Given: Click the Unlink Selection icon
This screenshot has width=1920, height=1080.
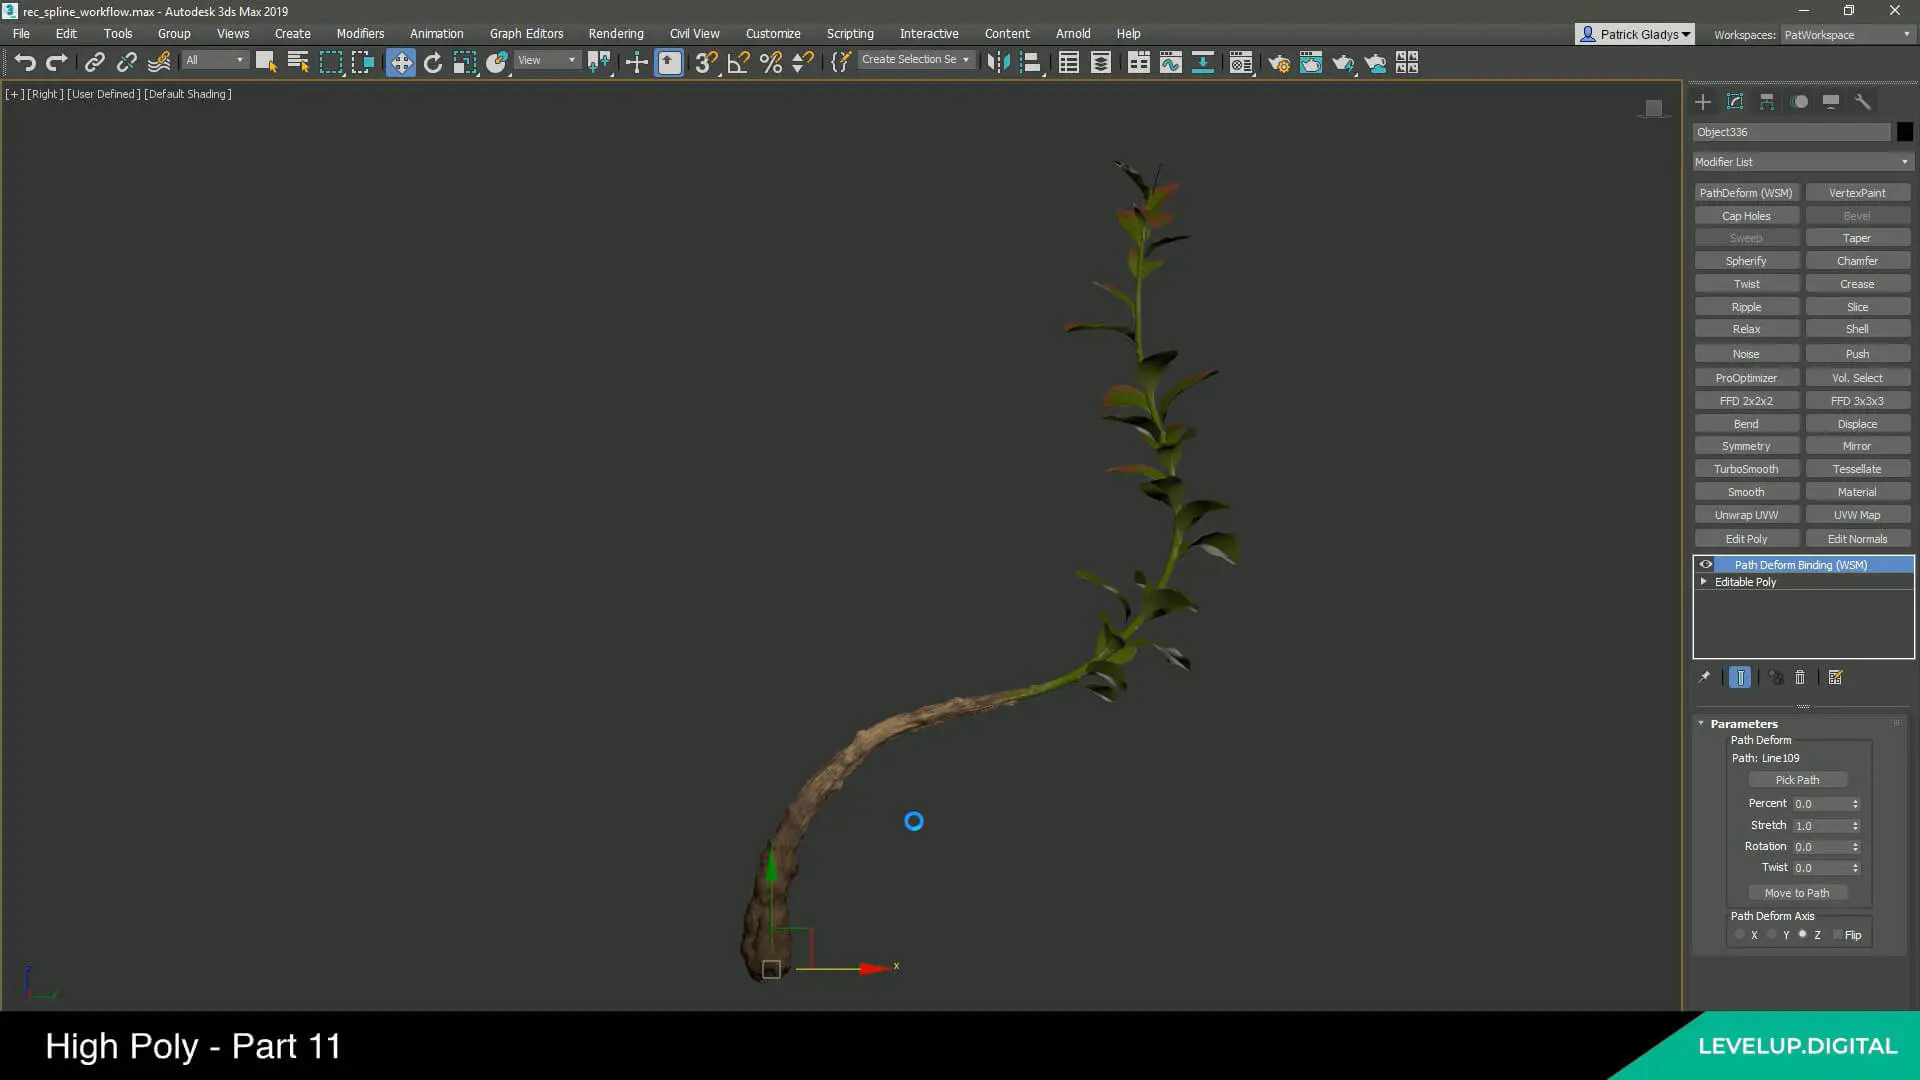Looking at the screenshot, I should [x=126, y=63].
